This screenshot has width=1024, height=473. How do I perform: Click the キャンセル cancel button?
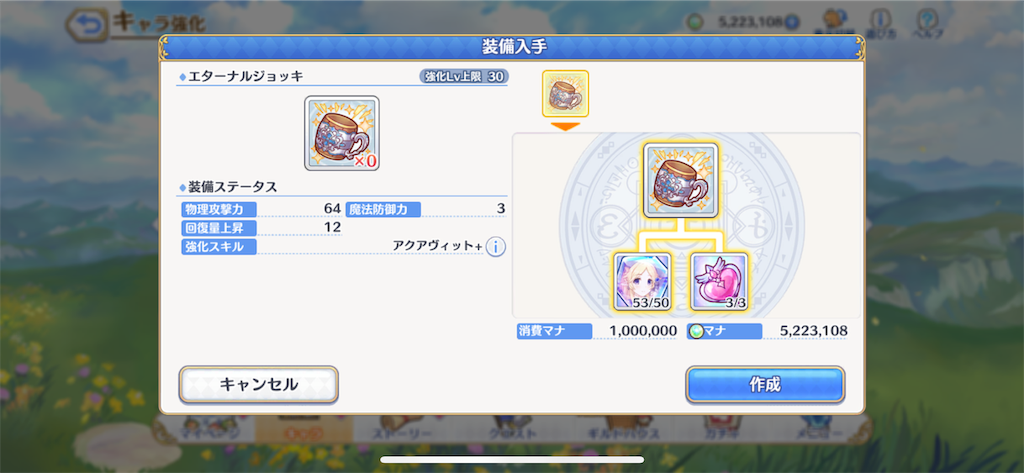[x=259, y=385]
